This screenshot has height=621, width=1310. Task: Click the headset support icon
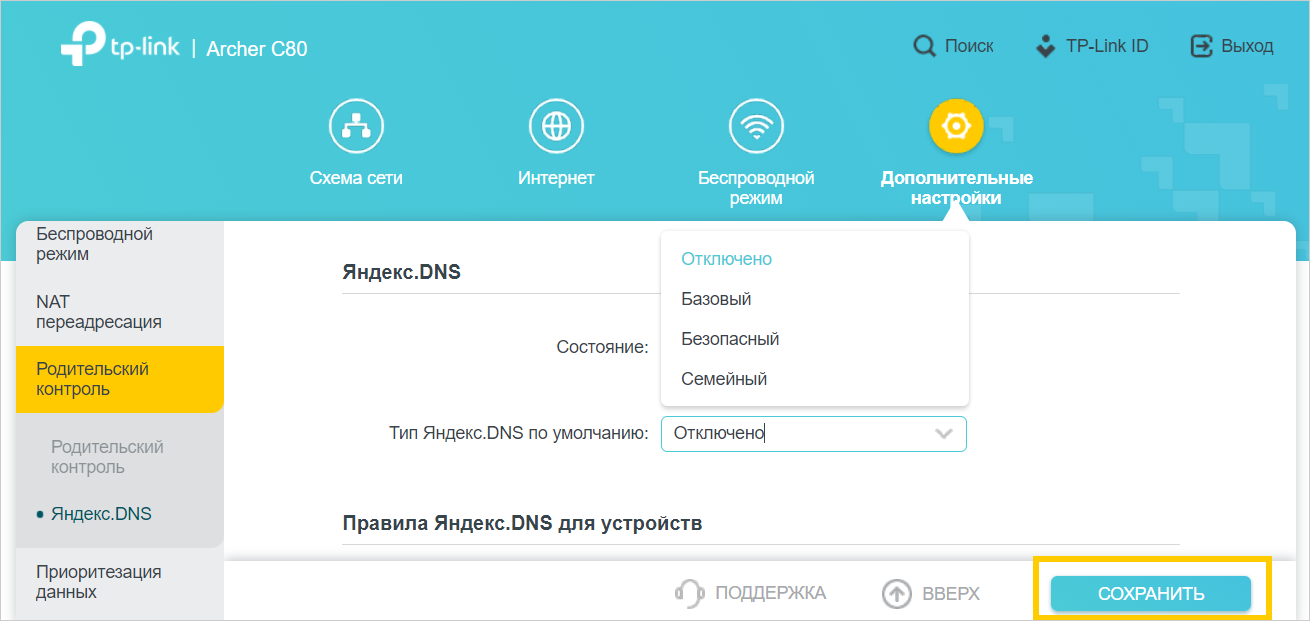point(690,593)
